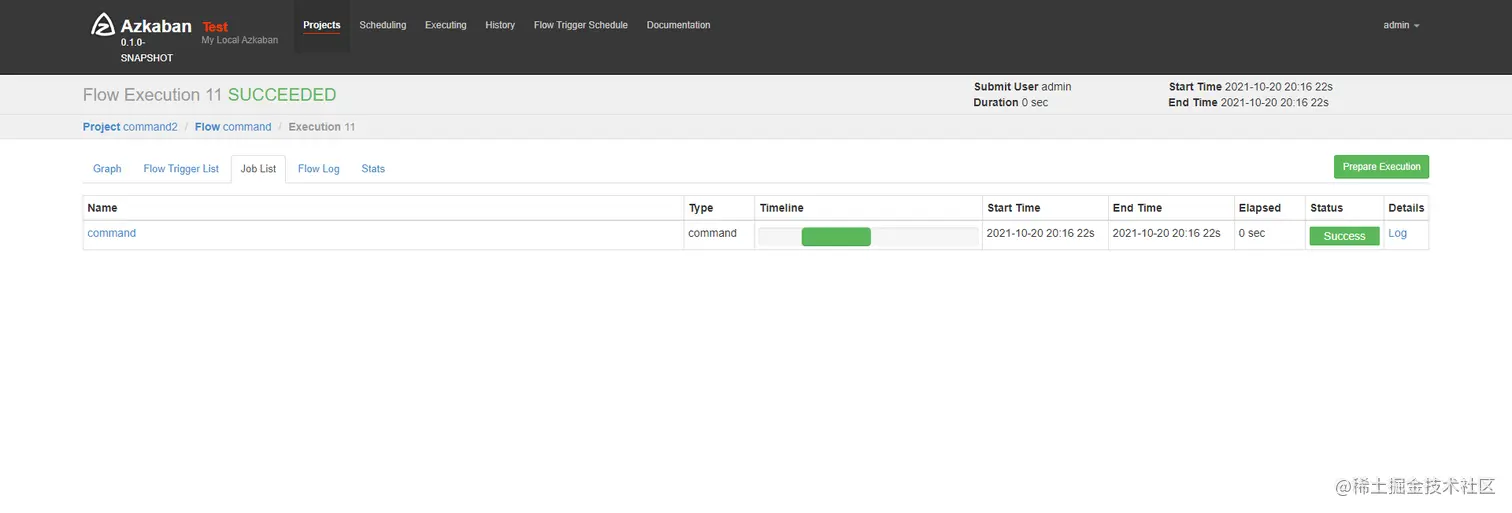The height and width of the screenshot is (513, 1512).
Task: Open the History page
Action: click(x=500, y=25)
